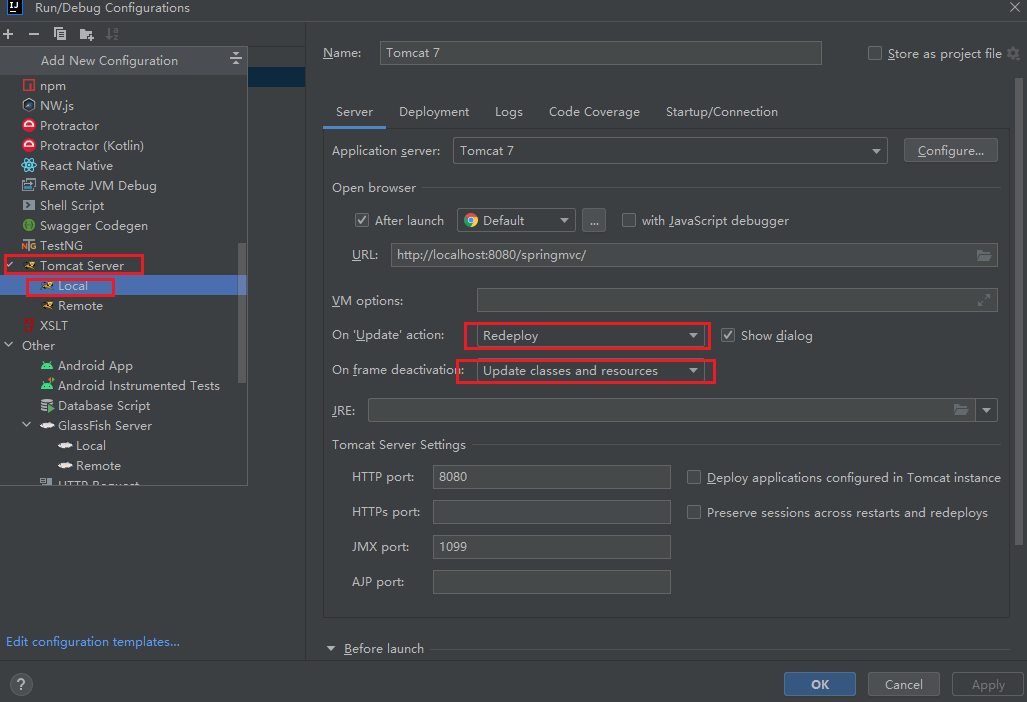Screen dimensions: 1027x702
Task: Click the Swagger Codegen icon
Action: [x=29, y=225]
